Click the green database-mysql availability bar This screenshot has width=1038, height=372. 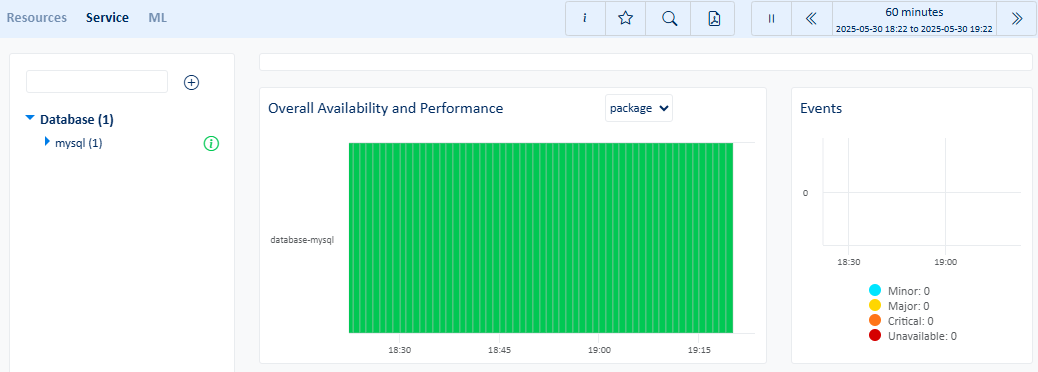[x=541, y=238]
